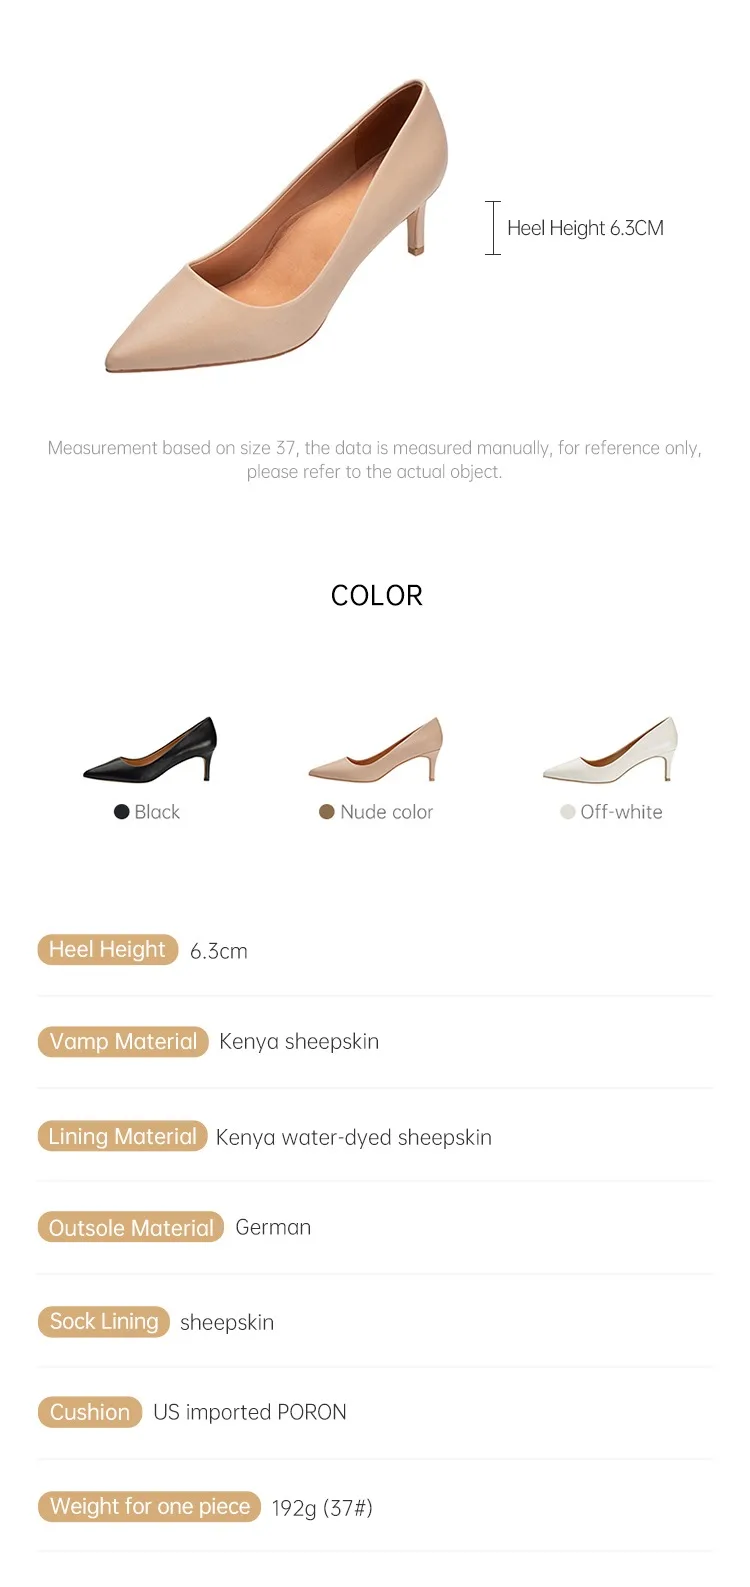Click the nude color swatch dot

click(326, 812)
